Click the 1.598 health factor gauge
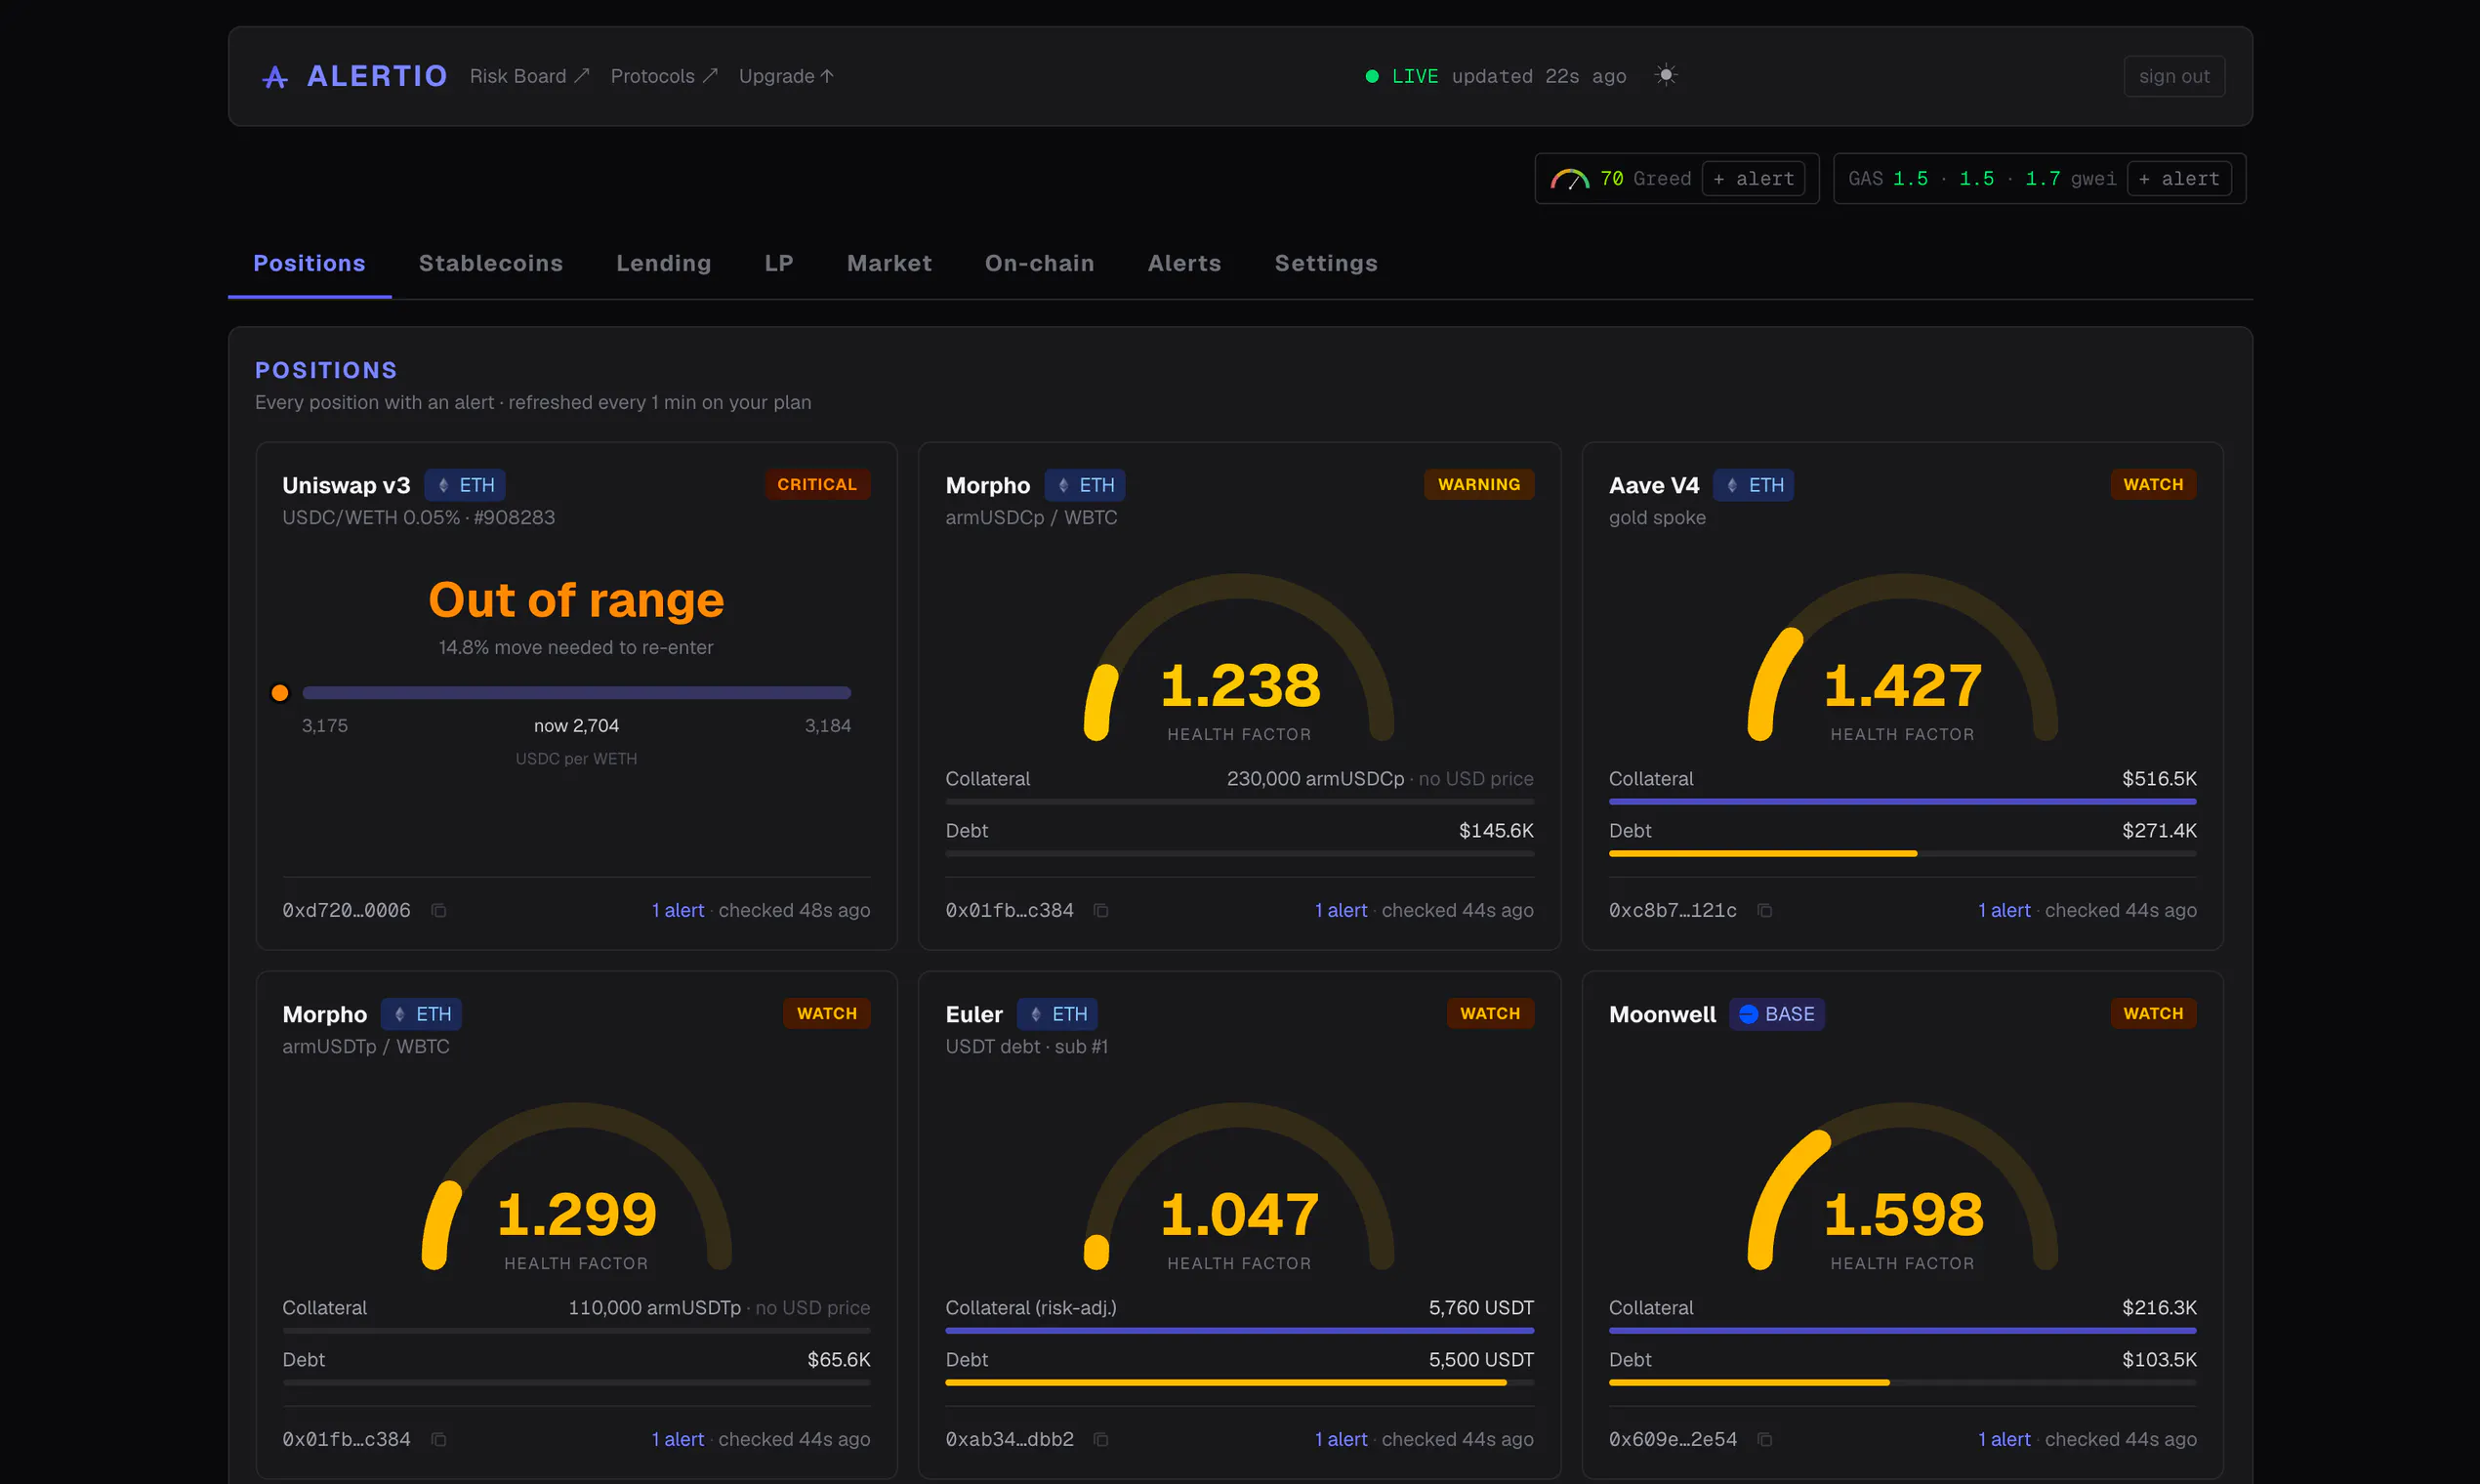2480x1484 pixels. 1902,1186
